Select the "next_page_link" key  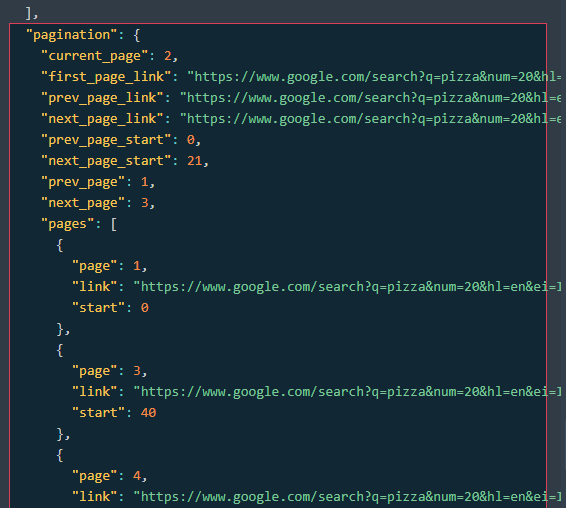(102, 119)
